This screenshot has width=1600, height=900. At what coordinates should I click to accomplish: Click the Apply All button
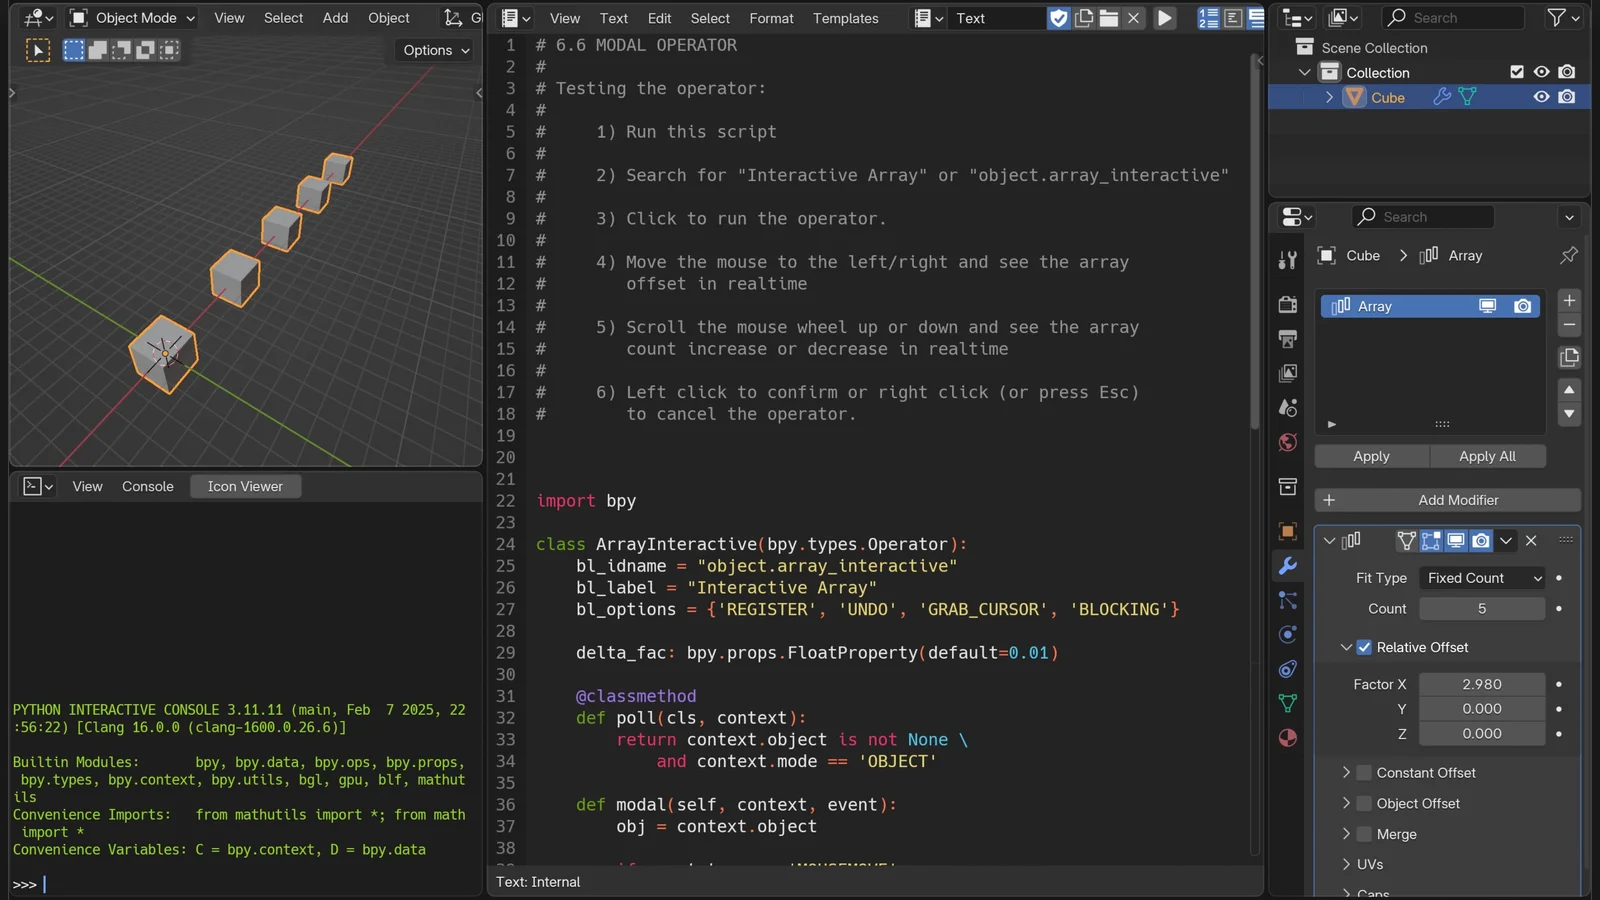click(x=1488, y=456)
